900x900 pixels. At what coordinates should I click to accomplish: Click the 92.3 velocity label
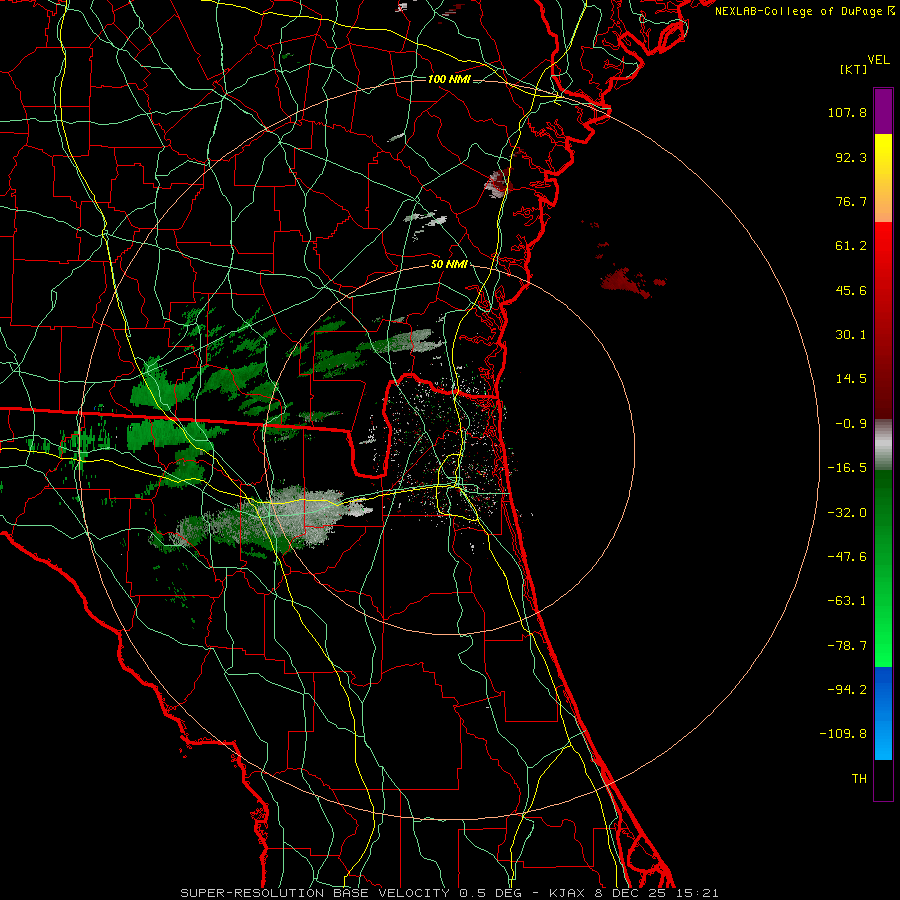851,157
